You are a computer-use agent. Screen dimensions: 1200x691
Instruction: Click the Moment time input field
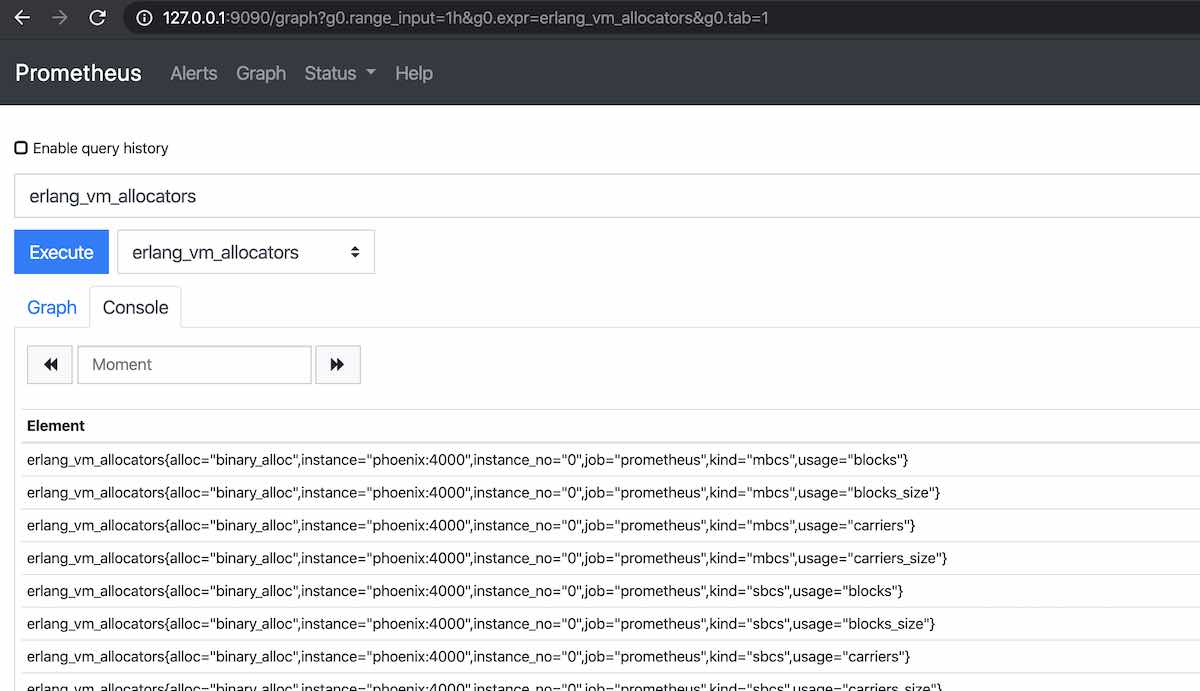194,365
